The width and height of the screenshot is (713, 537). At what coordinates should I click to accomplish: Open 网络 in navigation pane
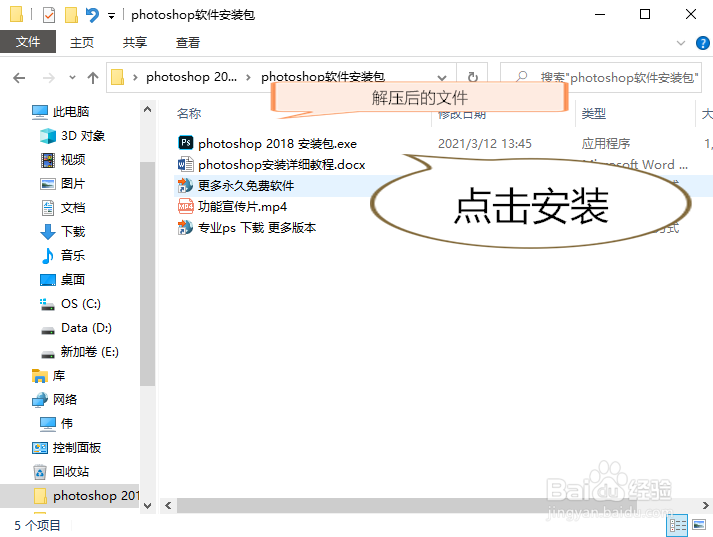[65, 400]
